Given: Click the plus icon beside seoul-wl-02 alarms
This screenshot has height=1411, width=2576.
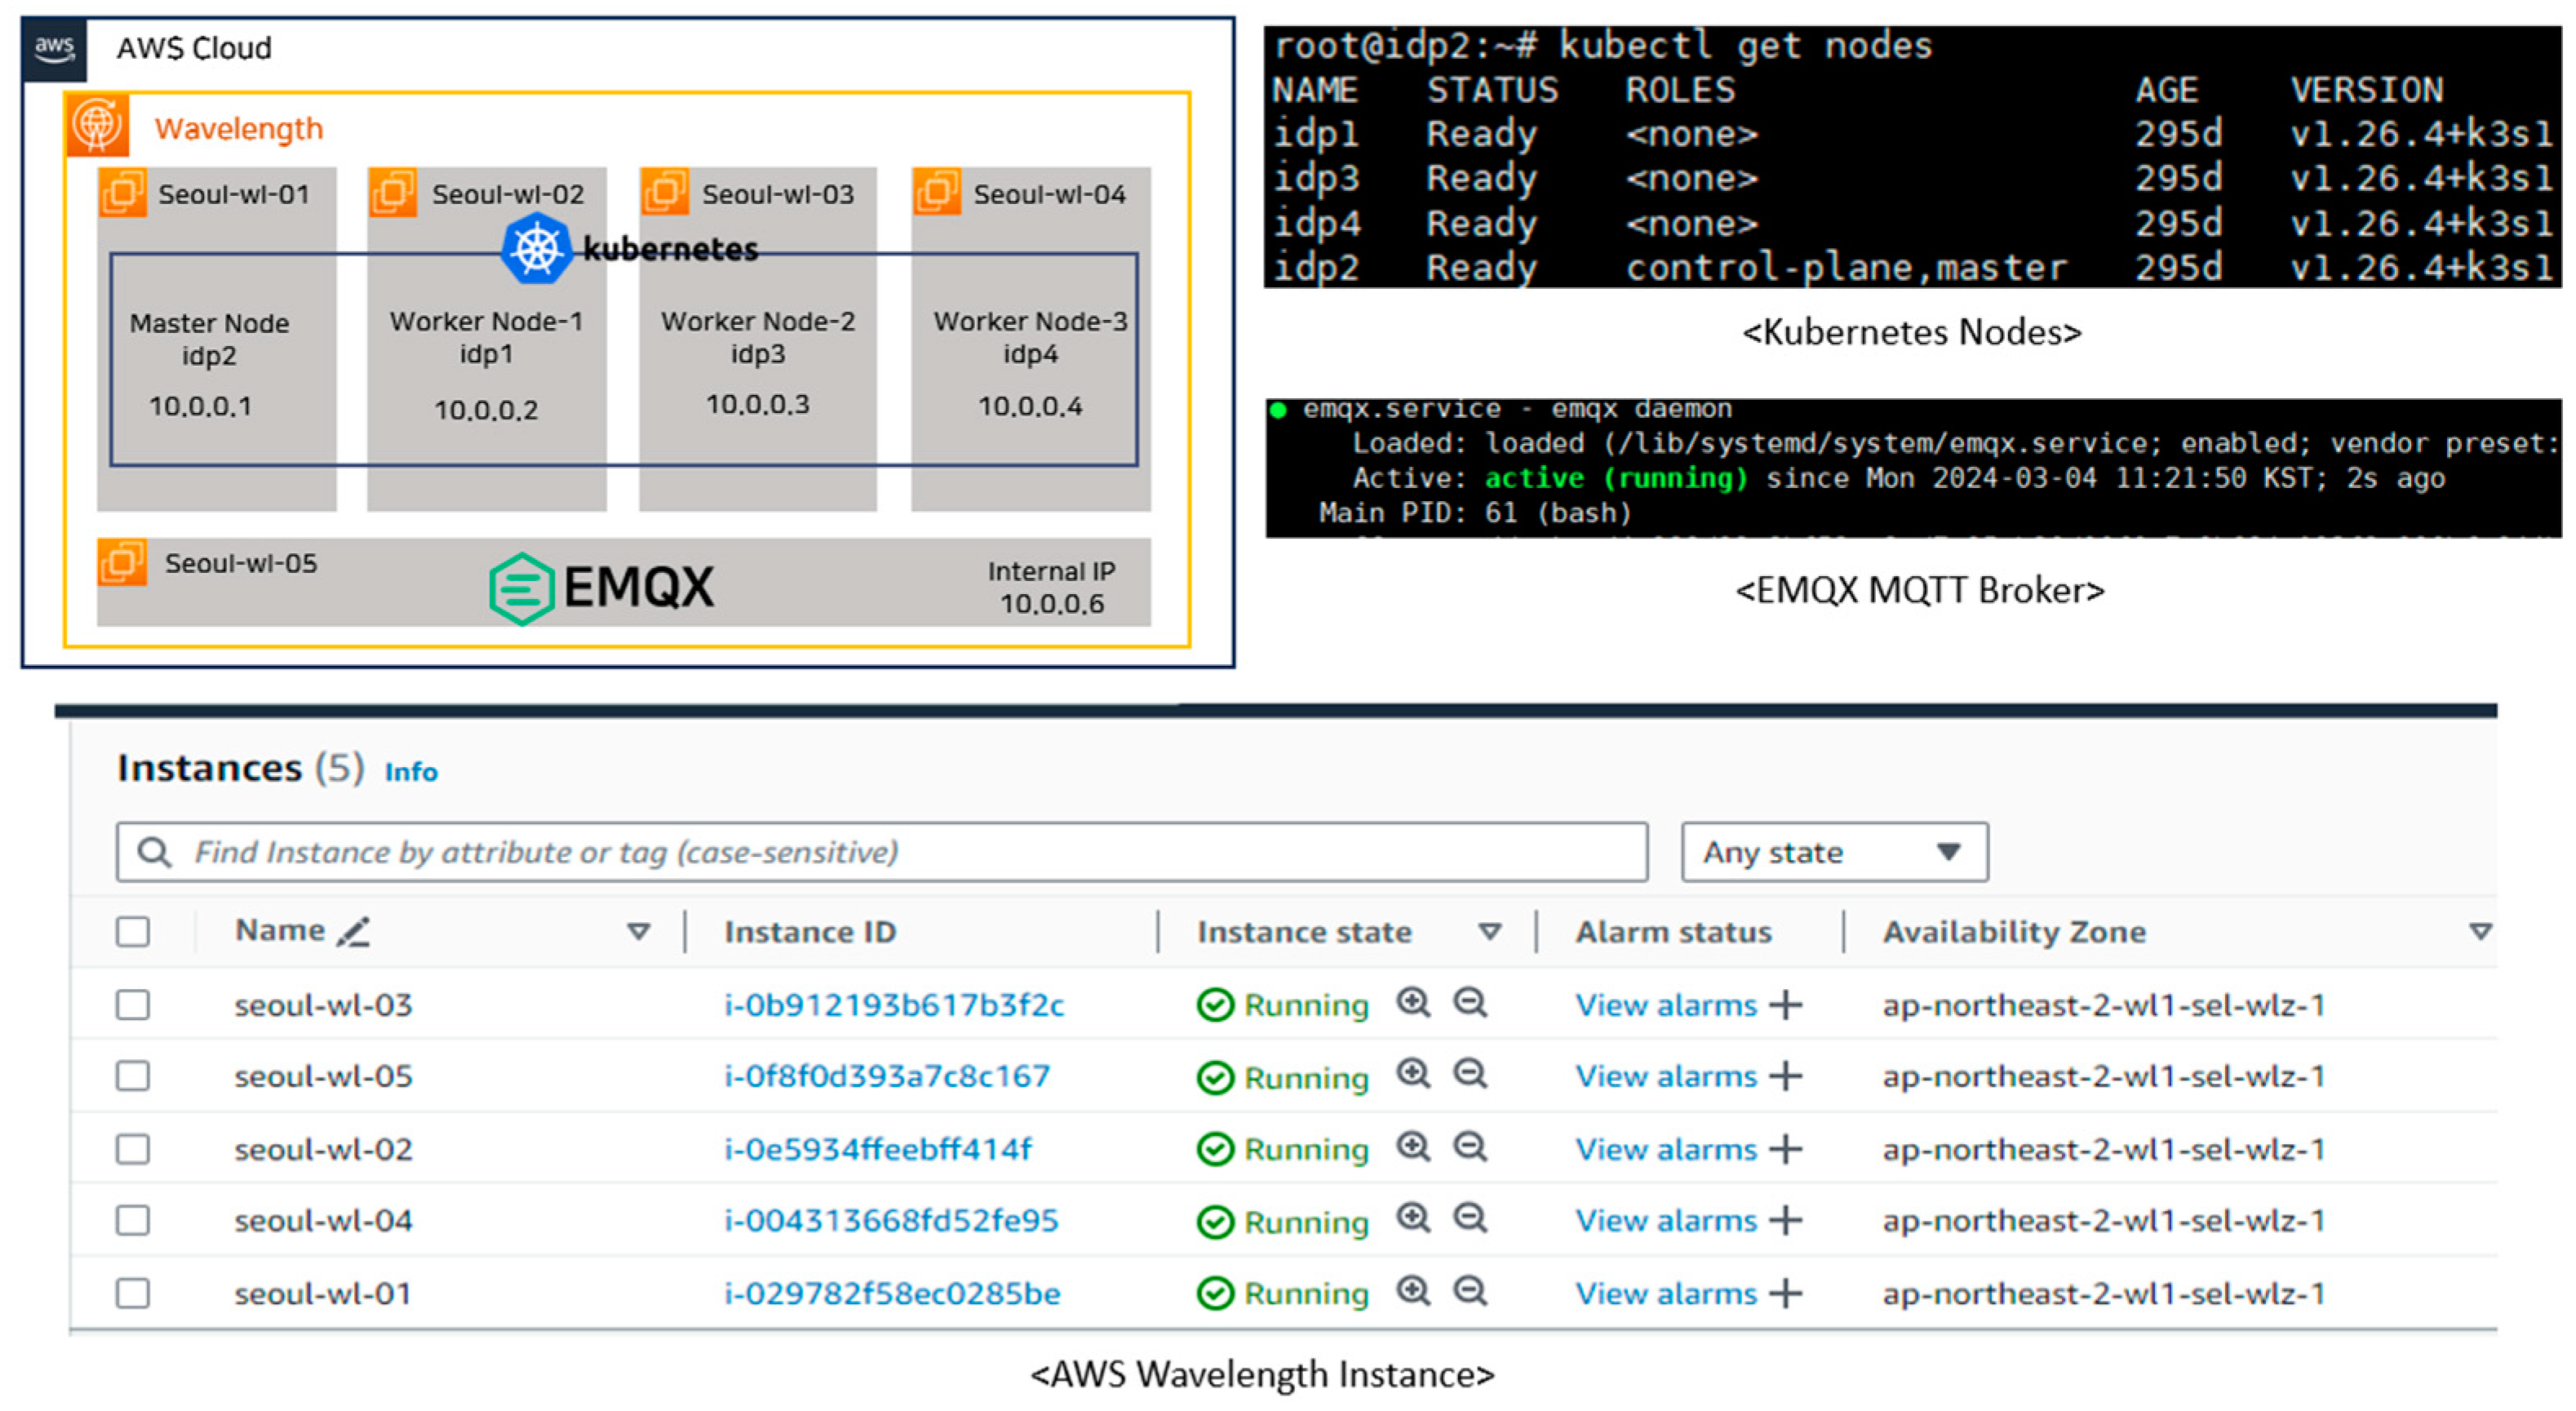Looking at the screenshot, I should coord(1785,1149).
